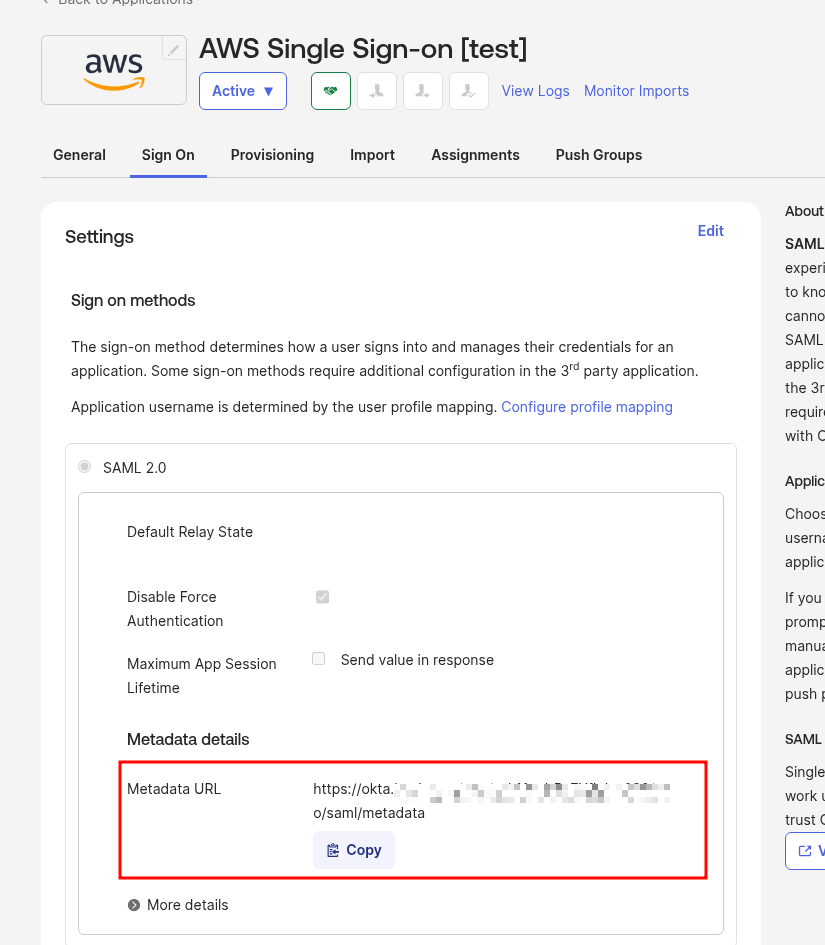825x945 pixels.
Task: Open Configure profile mapping link
Action: pos(586,407)
